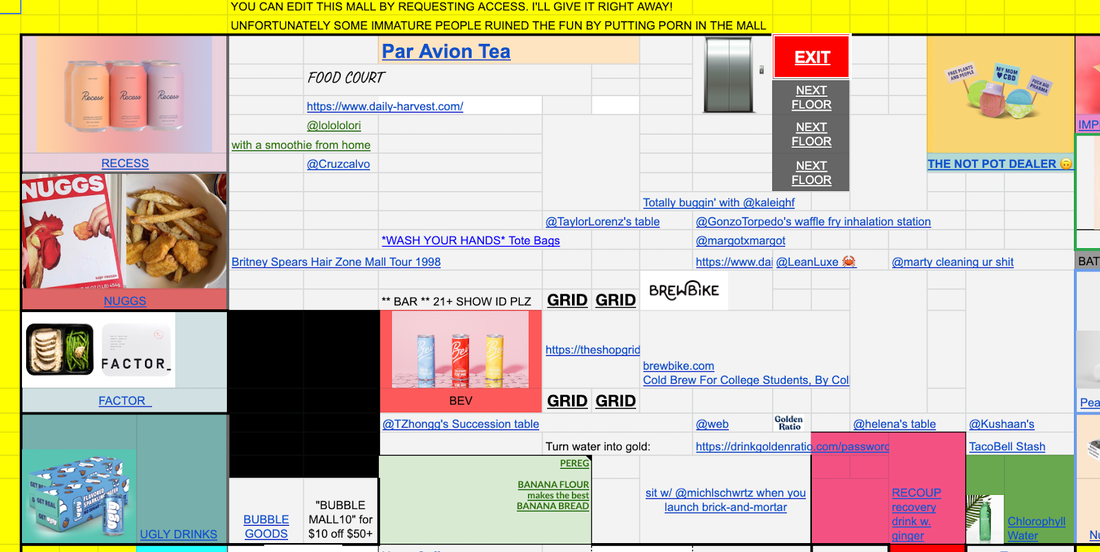Click the middle NEXT FLOOR link
Viewport: 1100px width, 552px height.
811,134
